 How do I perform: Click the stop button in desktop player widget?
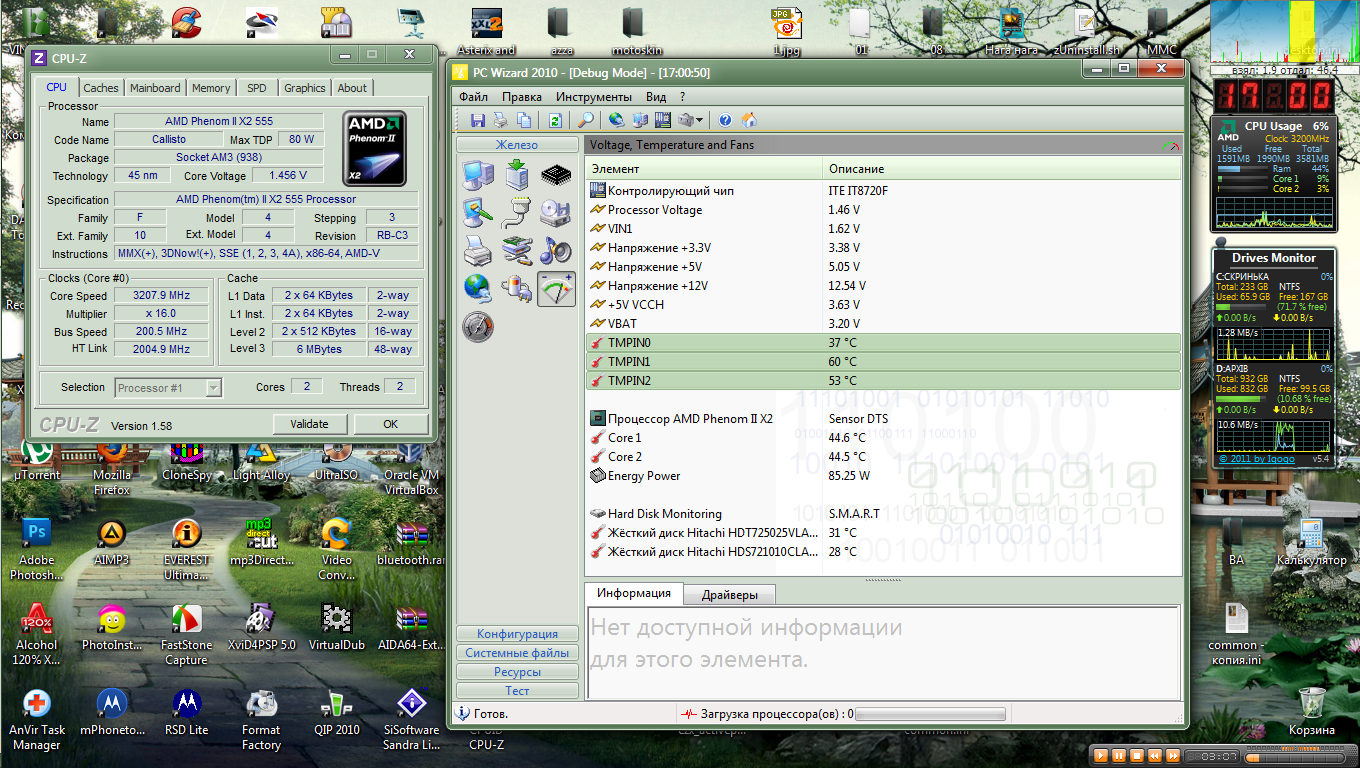pos(1138,755)
